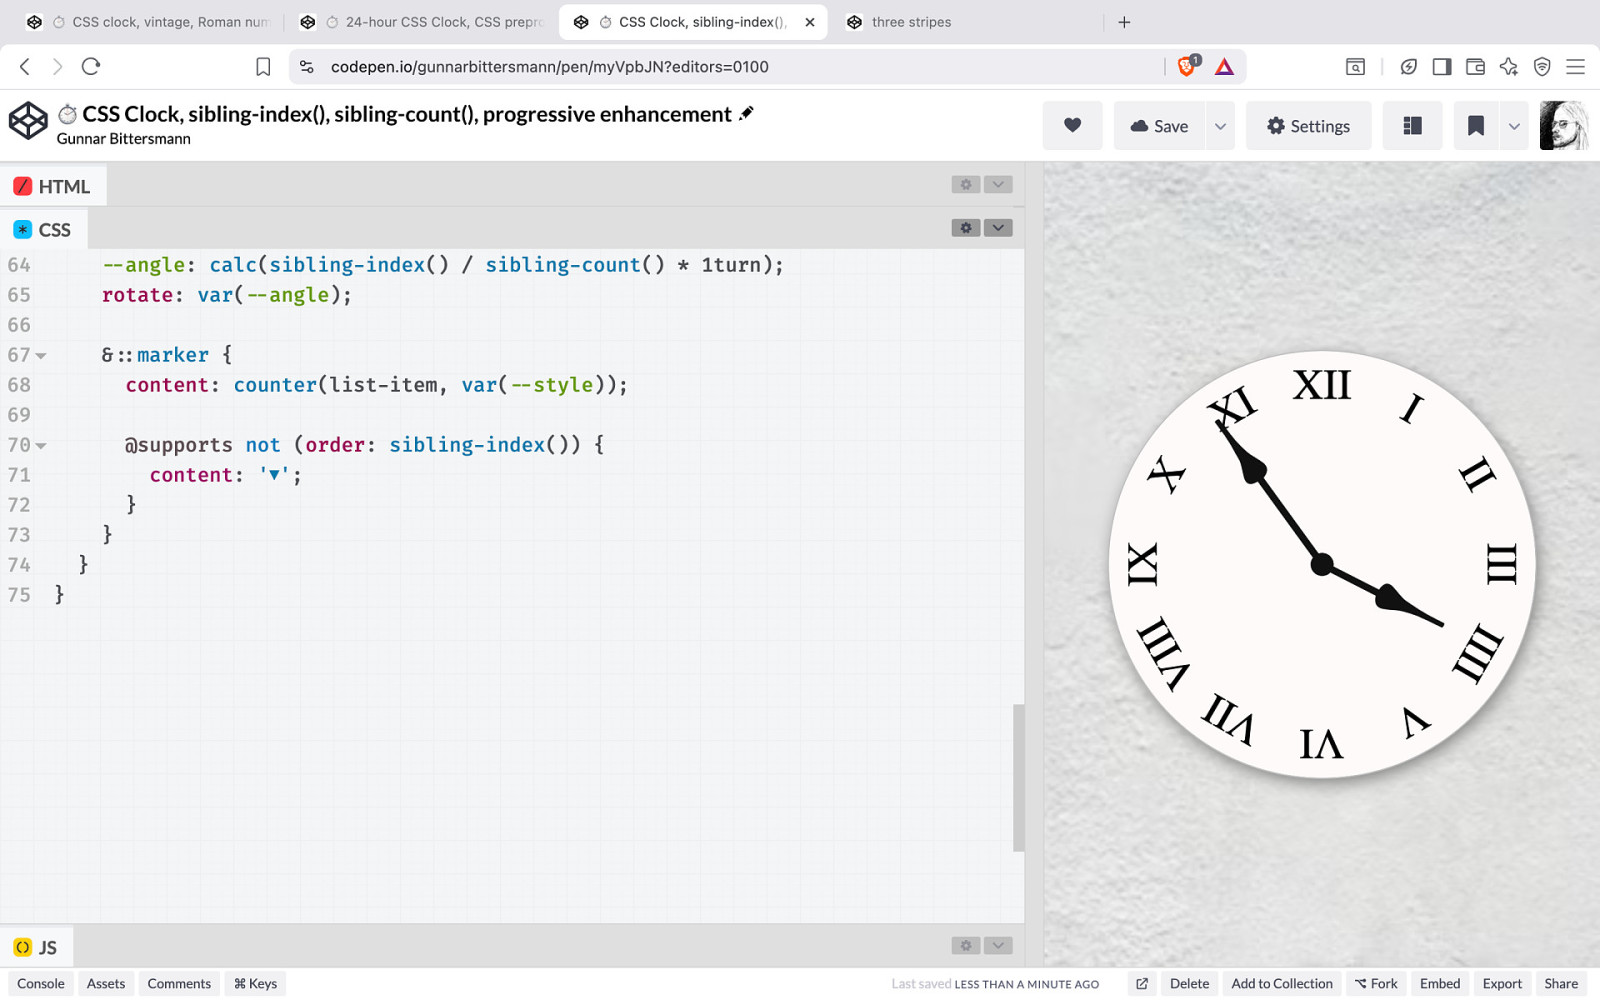Open the change view layout icon
Viewport: 1600px width, 1000px height.
pyautogui.click(x=1412, y=126)
